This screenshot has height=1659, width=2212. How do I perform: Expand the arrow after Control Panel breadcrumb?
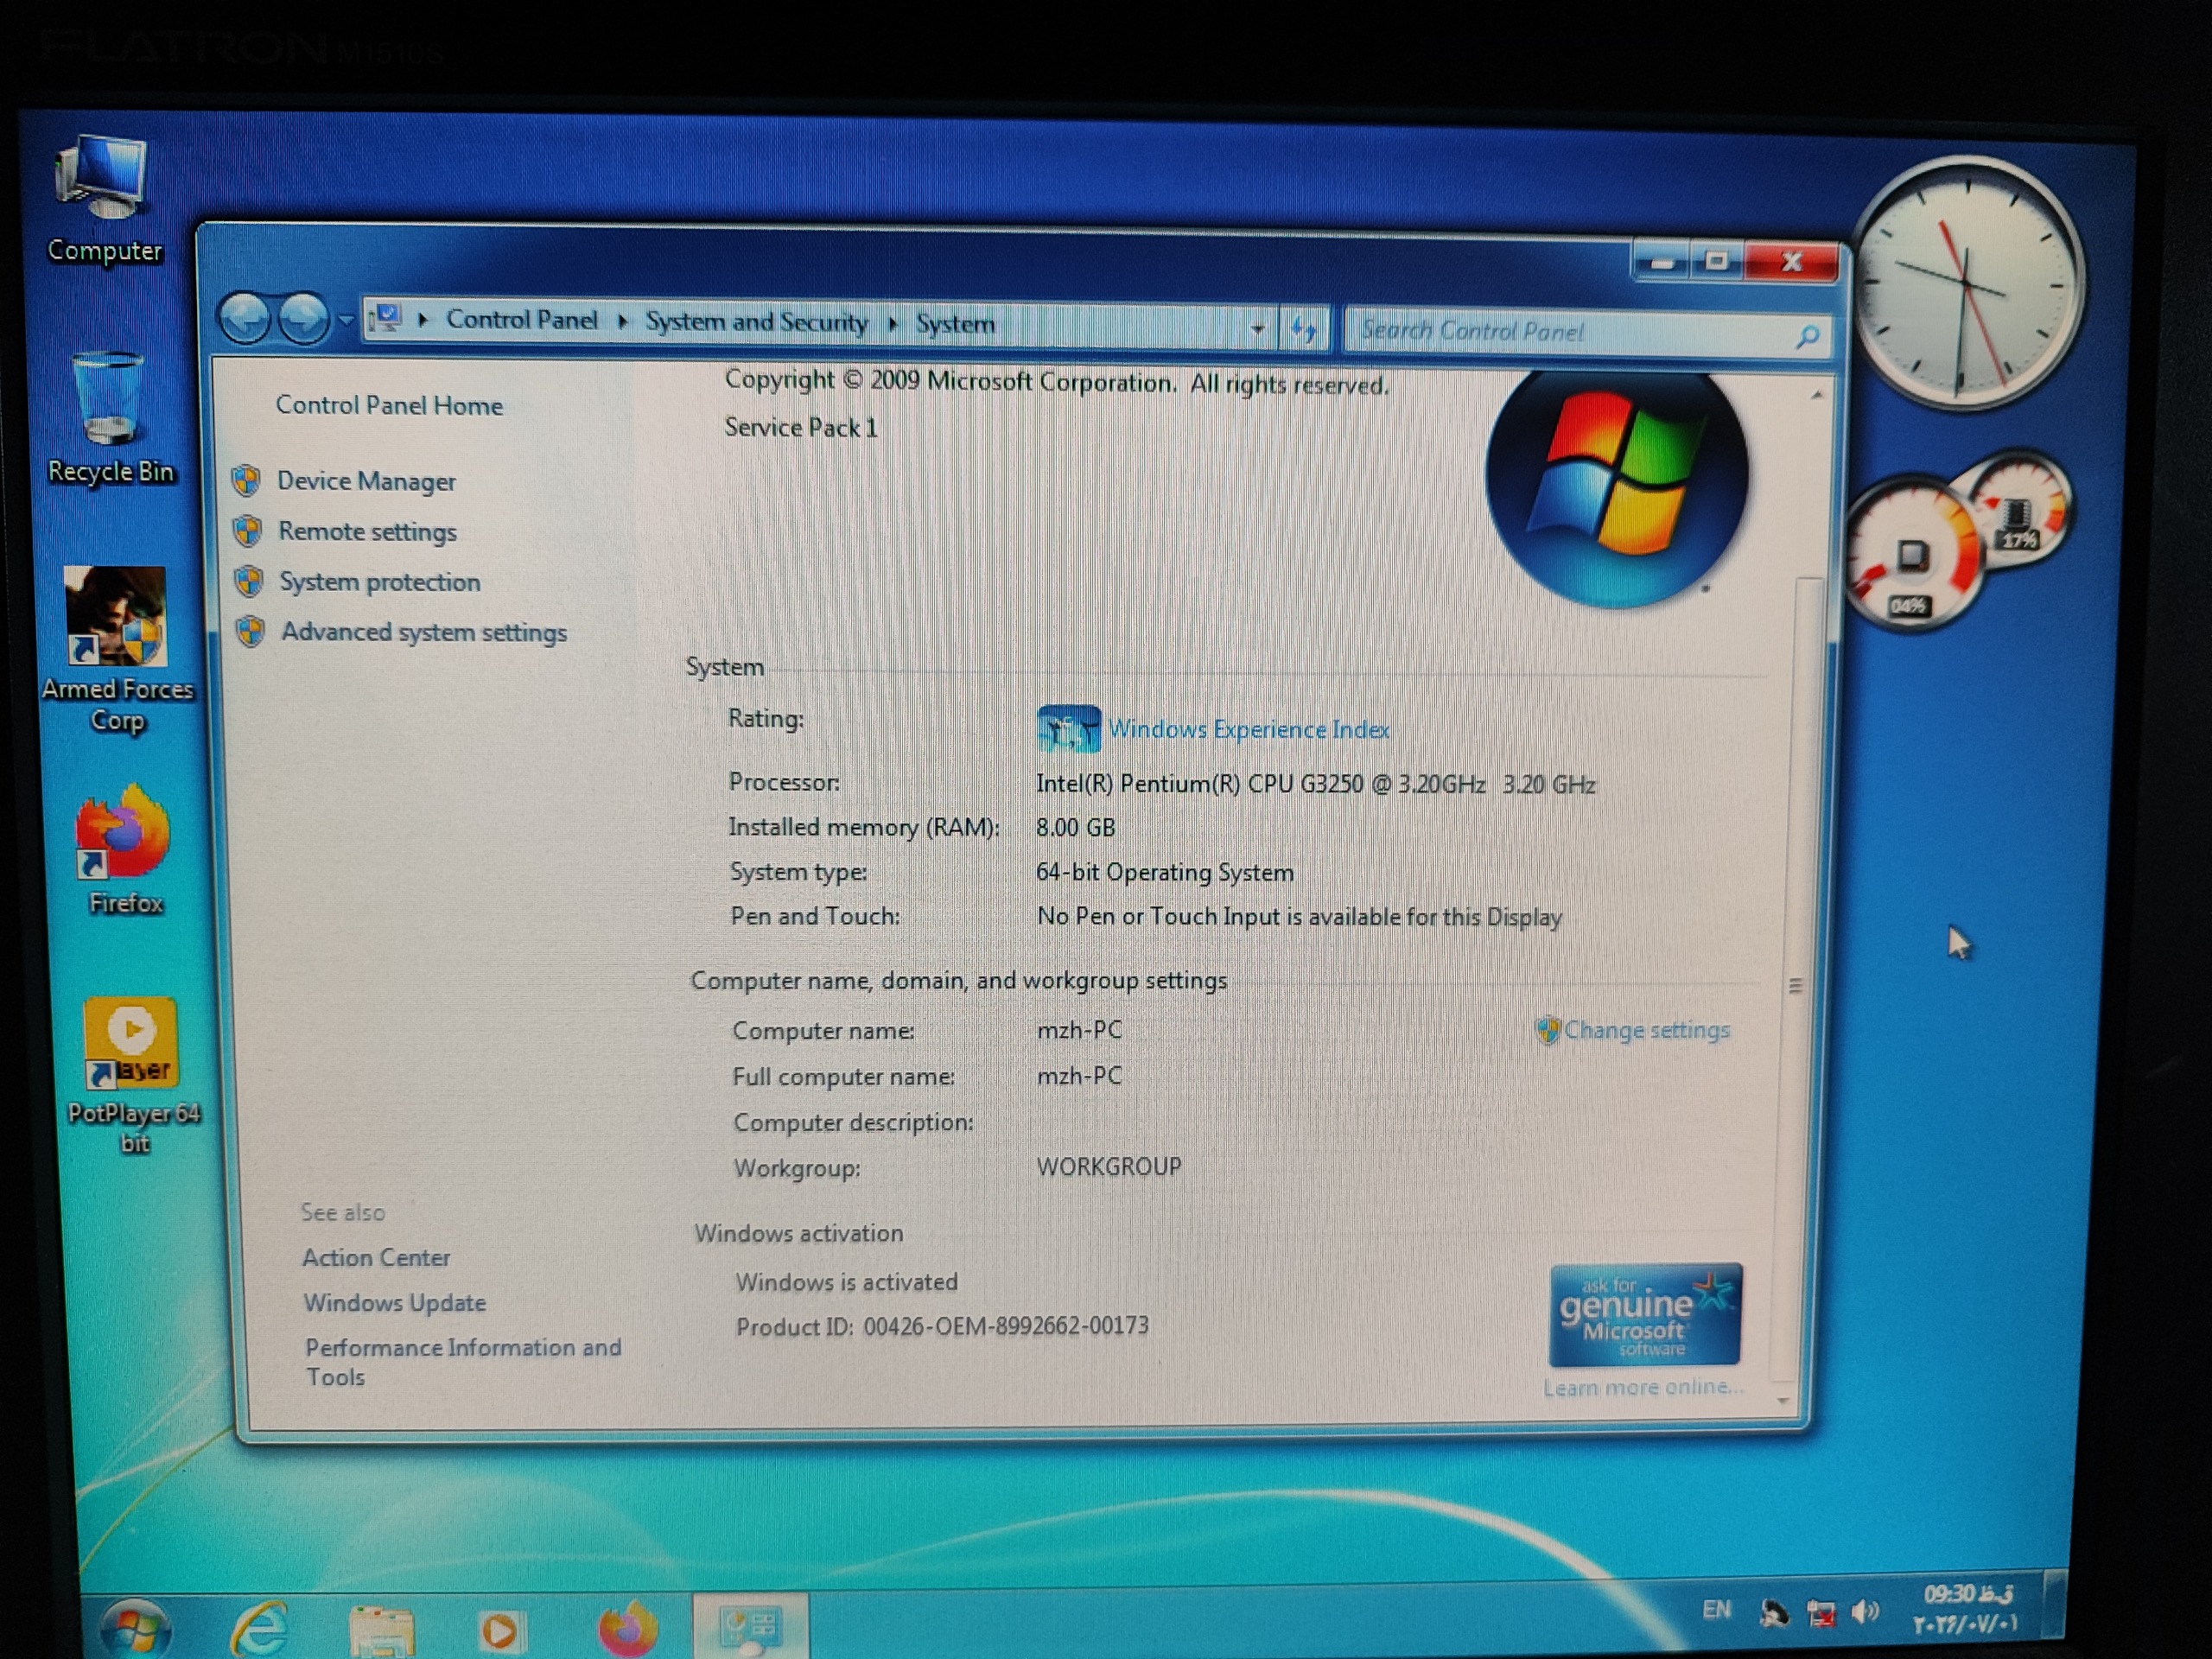622,321
